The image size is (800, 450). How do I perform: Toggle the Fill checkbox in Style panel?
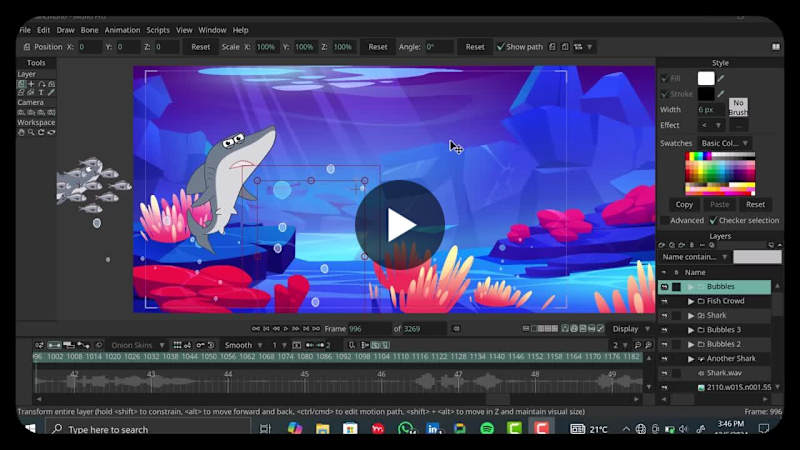664,79
